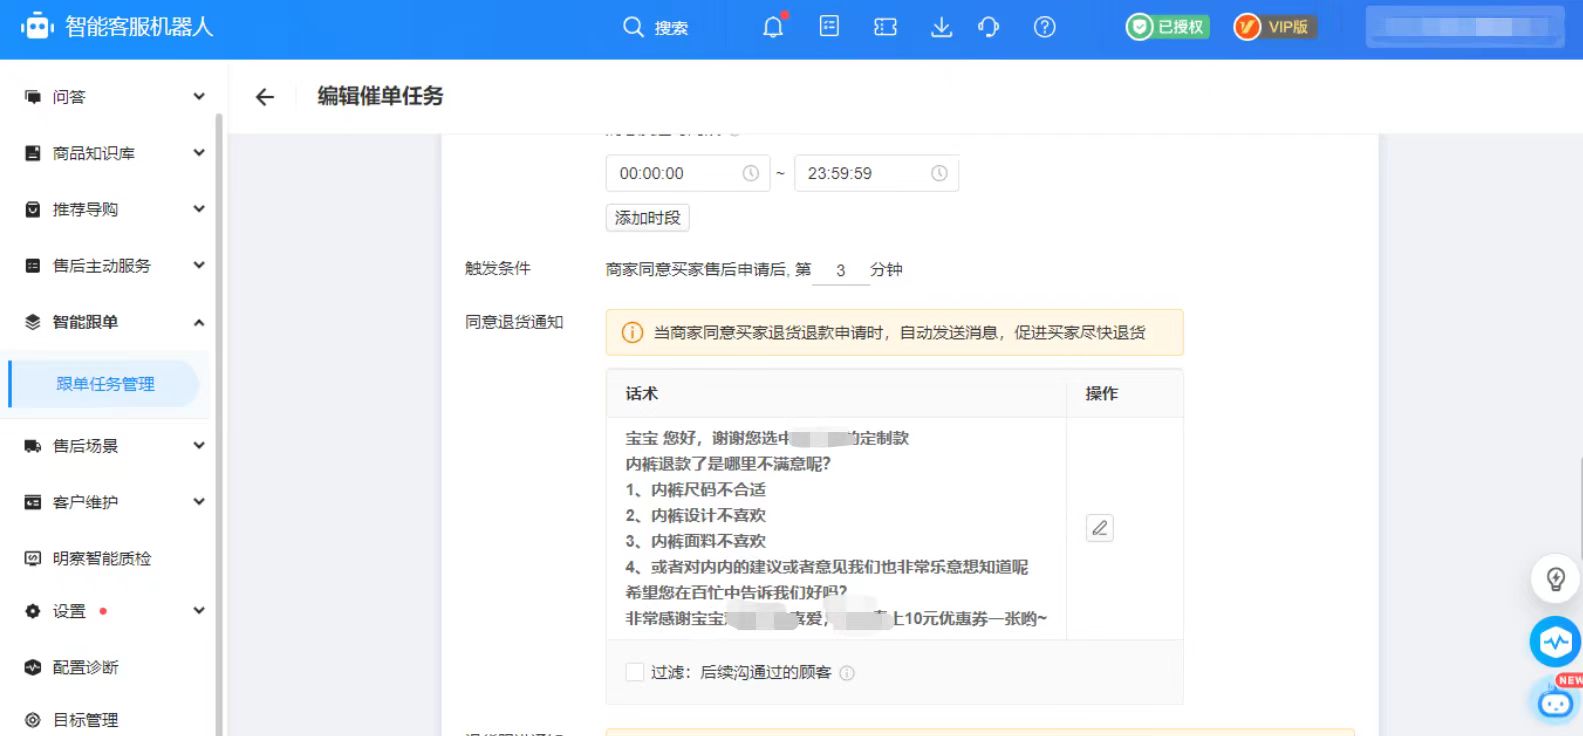Click the orange info icon in notice banner

(x=632, y=333)
